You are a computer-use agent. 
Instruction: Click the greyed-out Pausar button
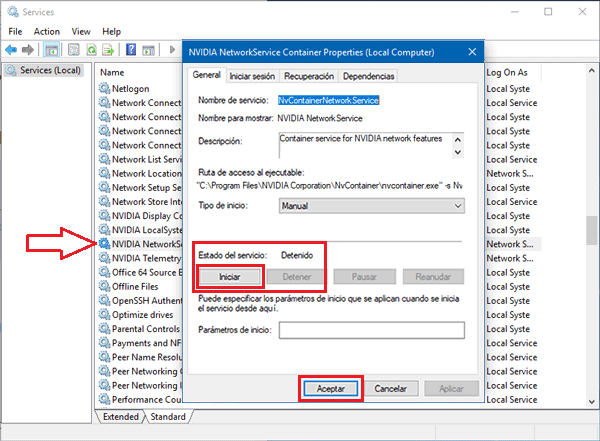[x=364, y=277]
